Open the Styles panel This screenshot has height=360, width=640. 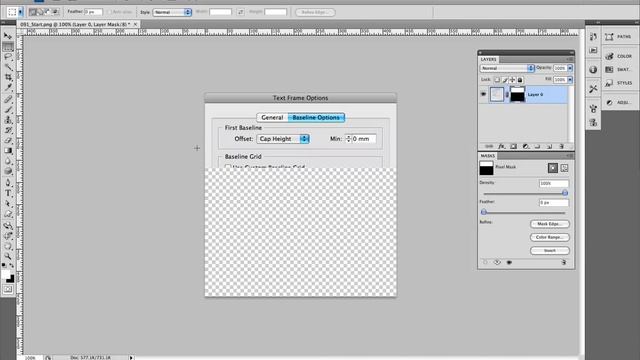(x=618, y=83)
